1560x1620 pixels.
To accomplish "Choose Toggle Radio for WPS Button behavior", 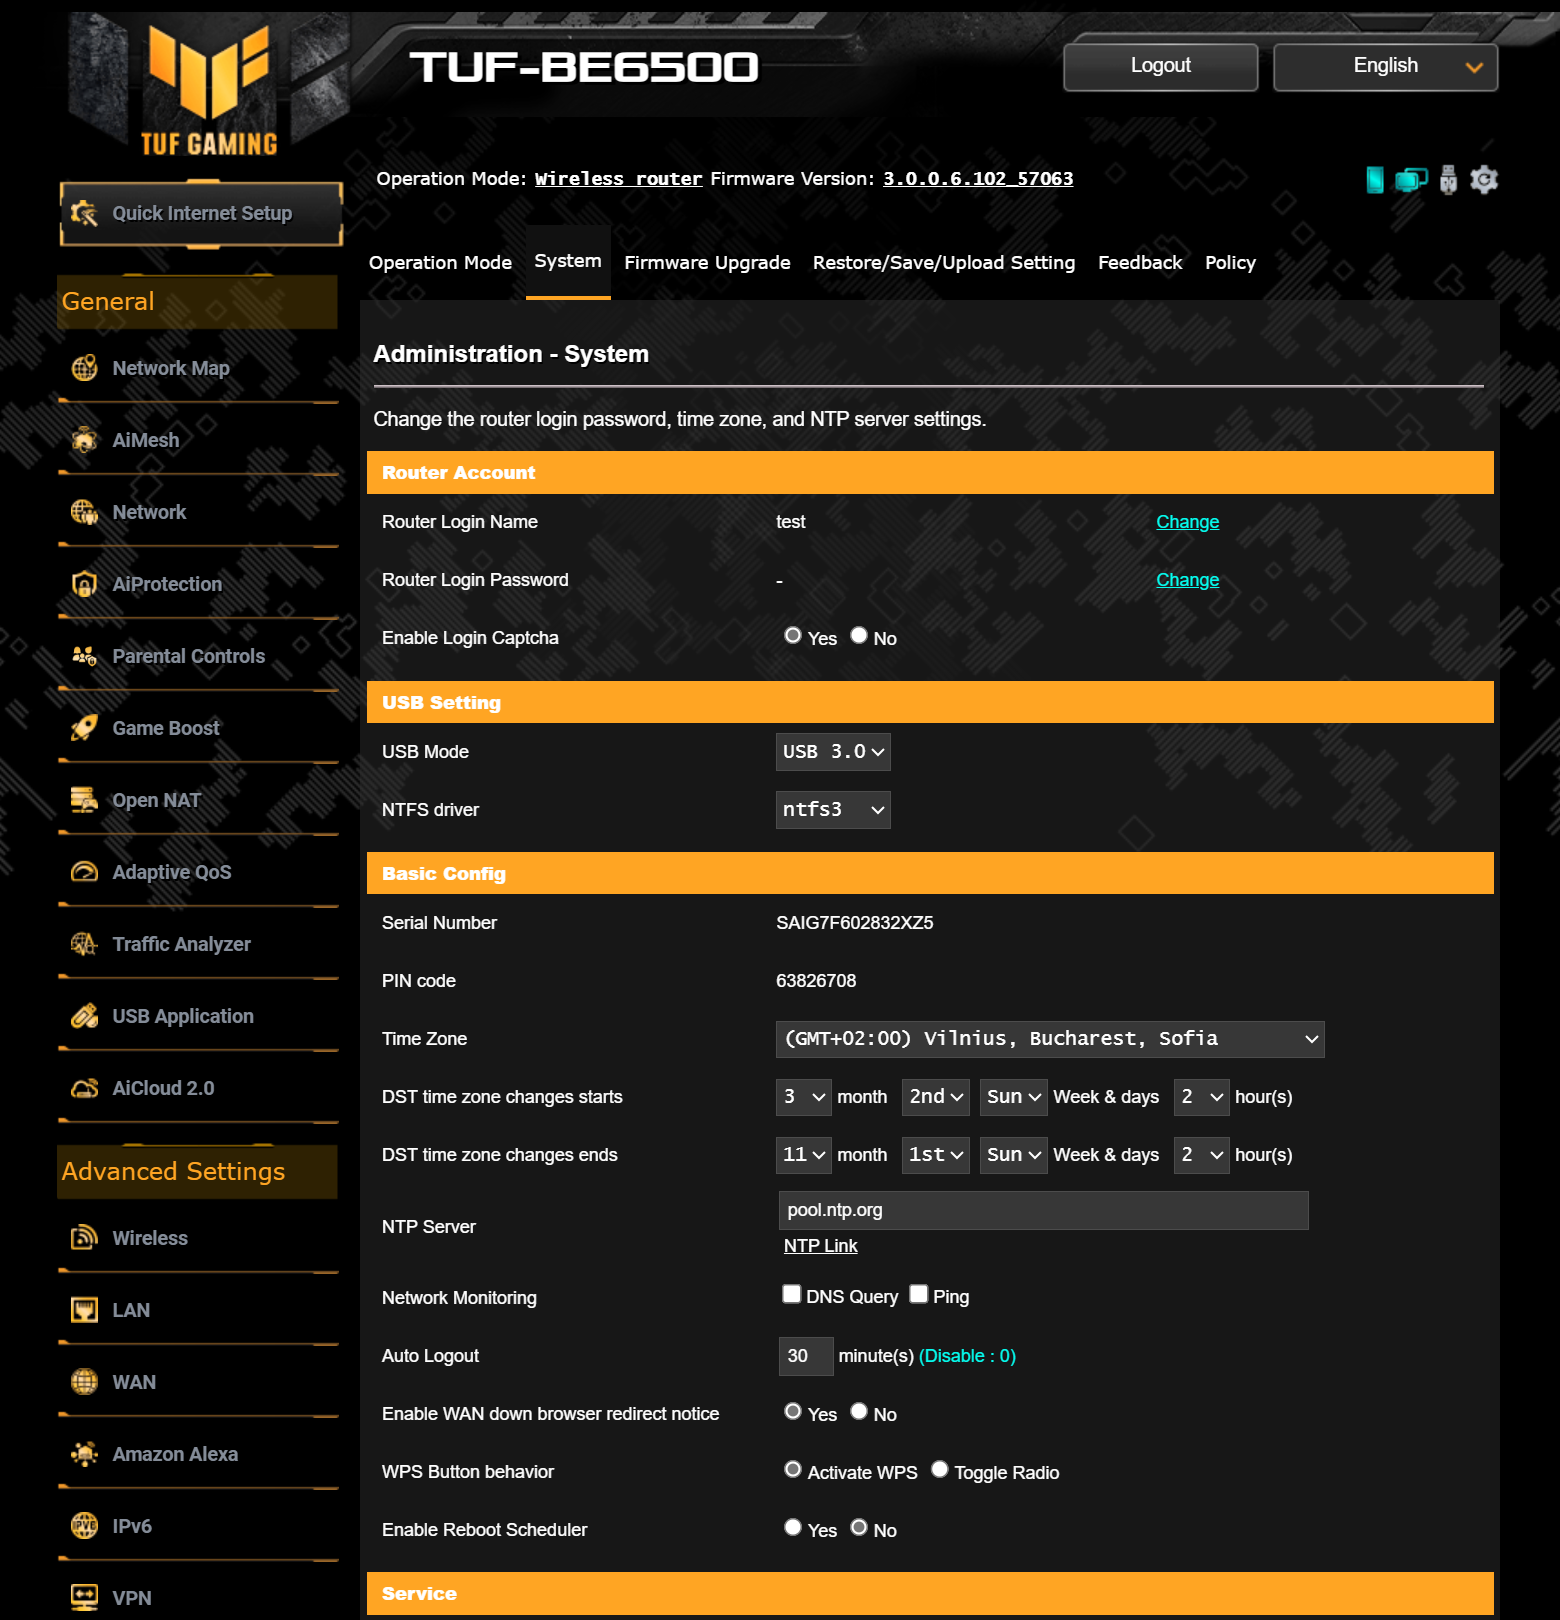I will pyautogui.click(x=940, y=1470).
